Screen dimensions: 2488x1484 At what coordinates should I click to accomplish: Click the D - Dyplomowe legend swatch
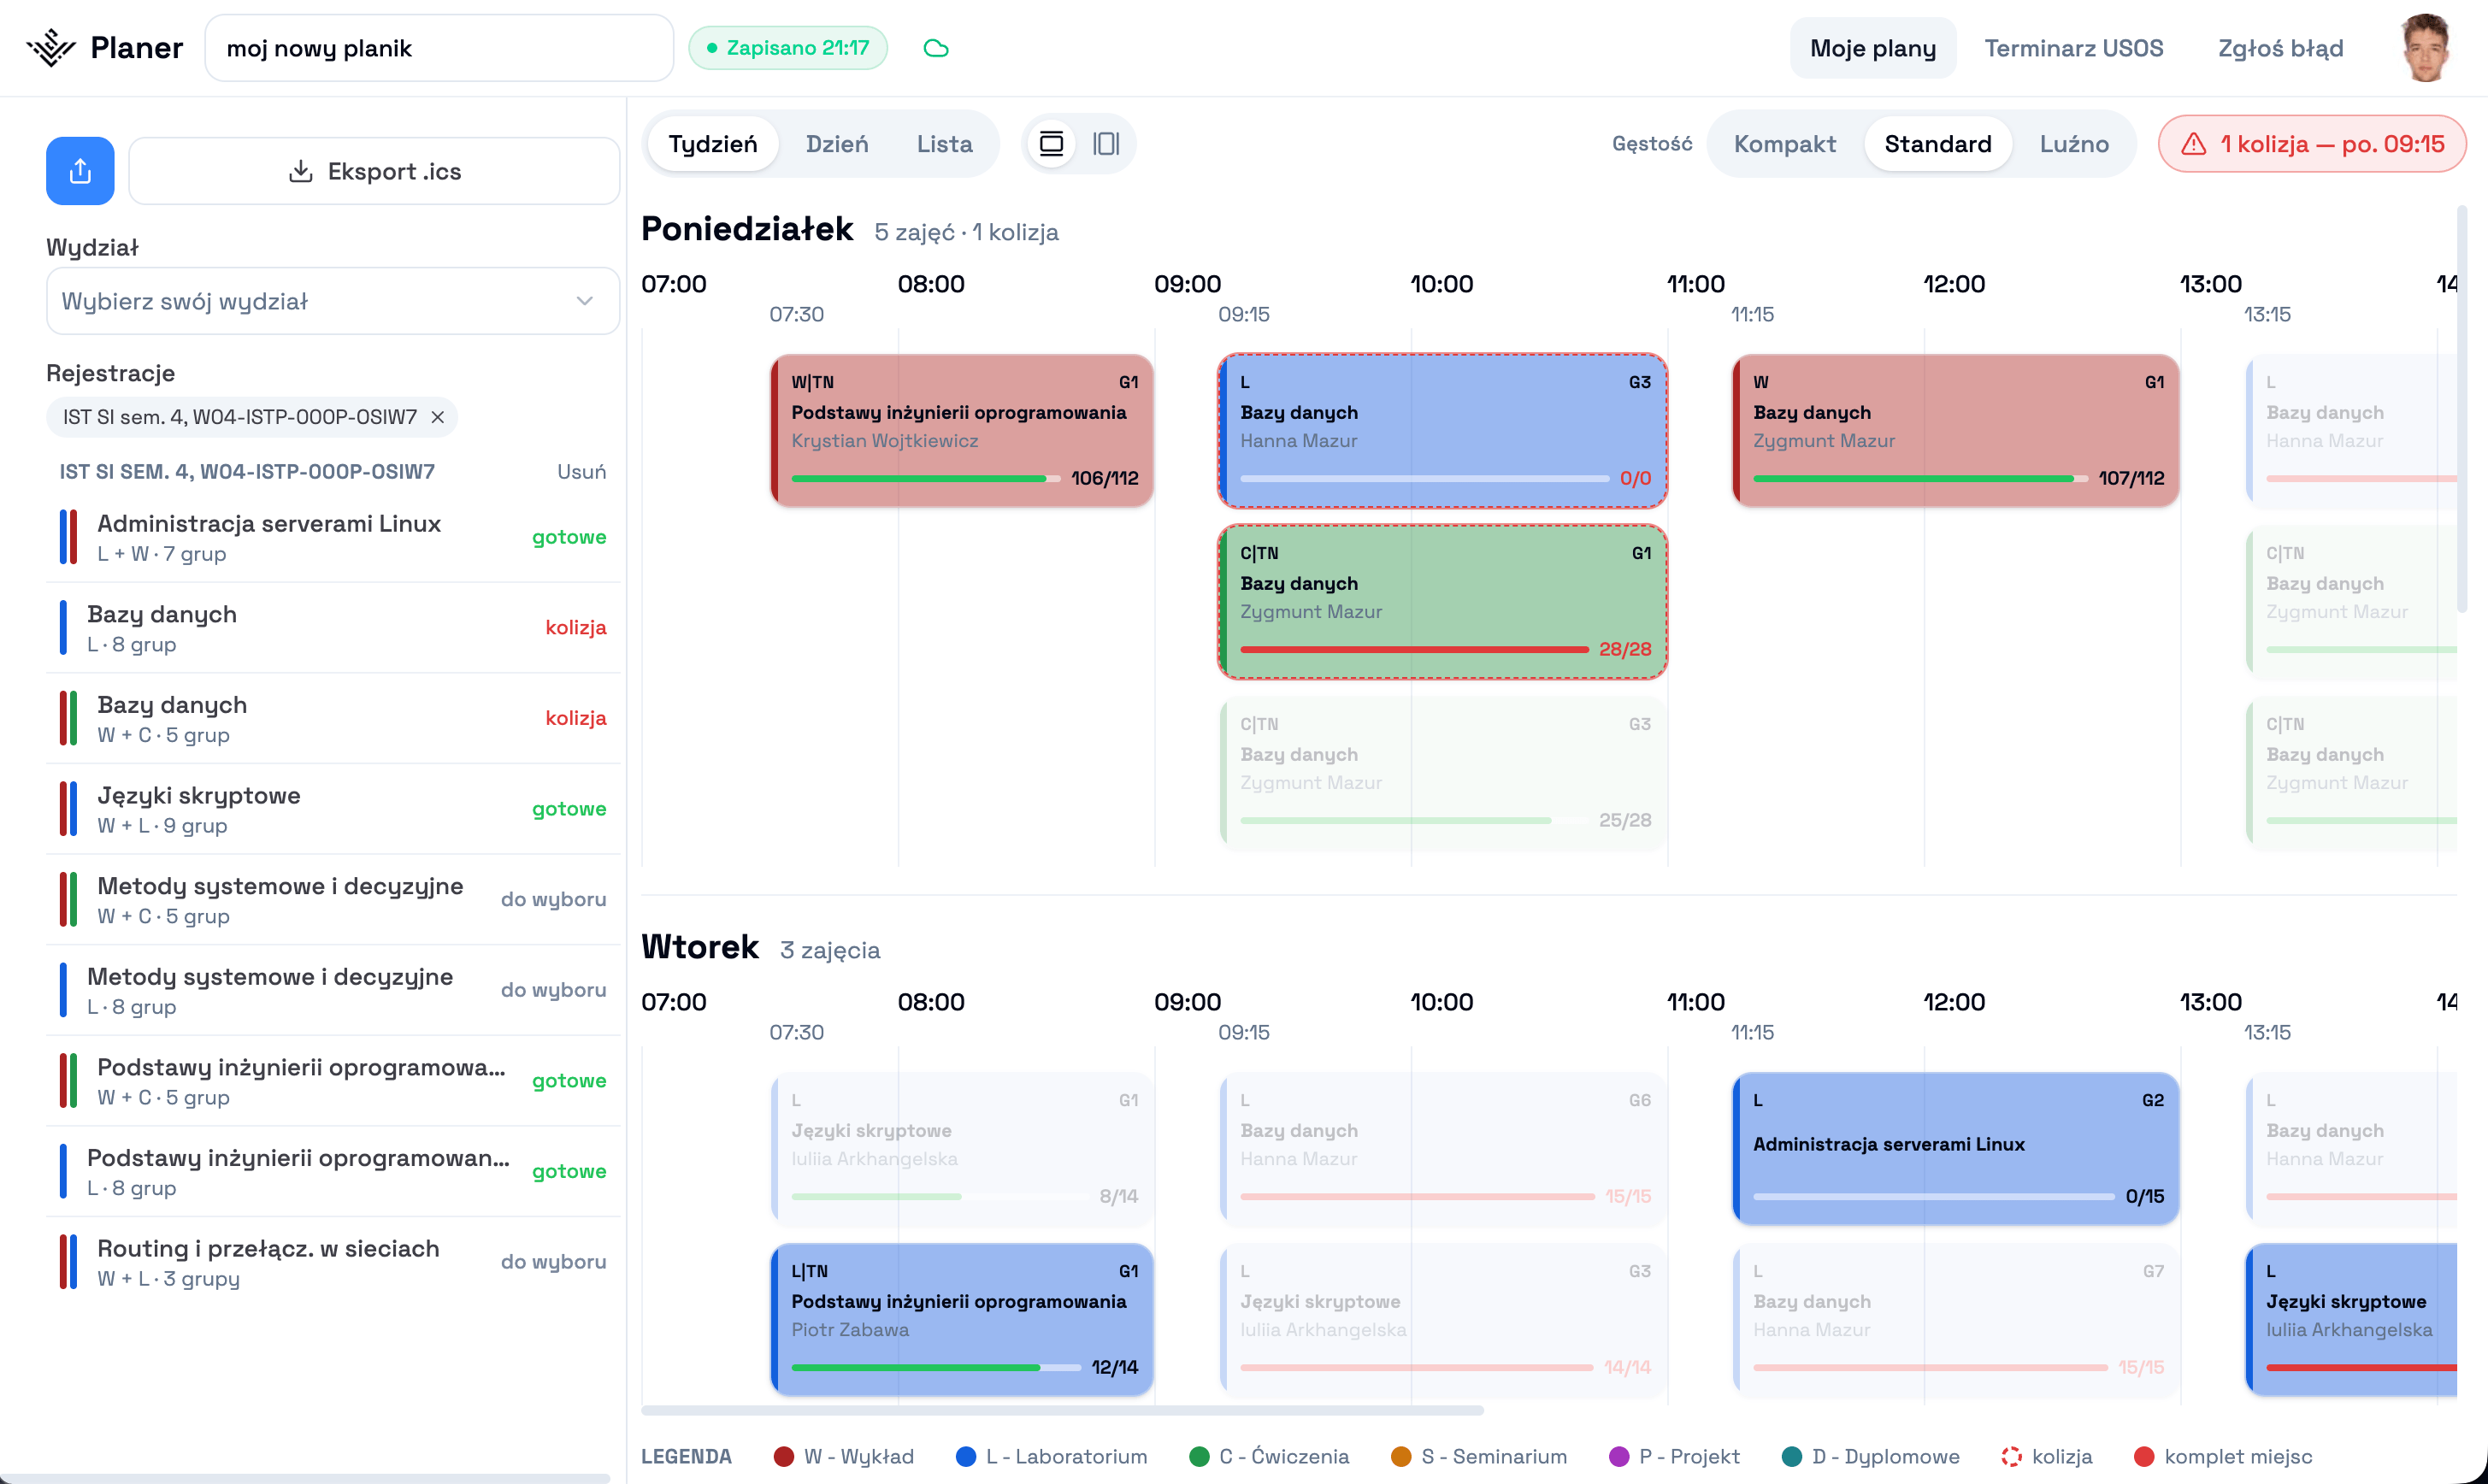click(1792, 1456)
